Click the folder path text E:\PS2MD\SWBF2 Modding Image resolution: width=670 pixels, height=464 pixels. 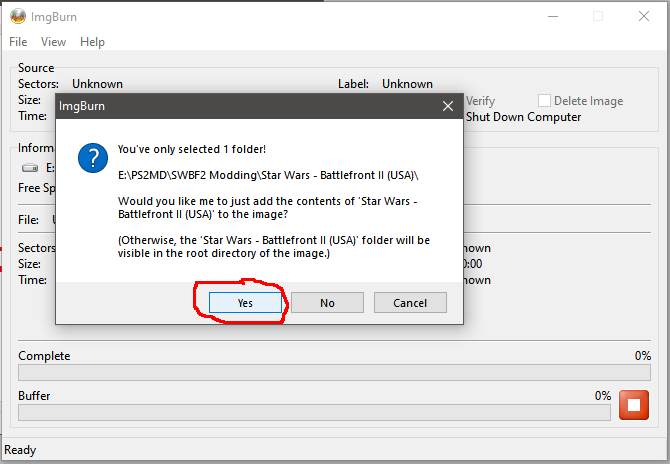[x=268, y=175]
